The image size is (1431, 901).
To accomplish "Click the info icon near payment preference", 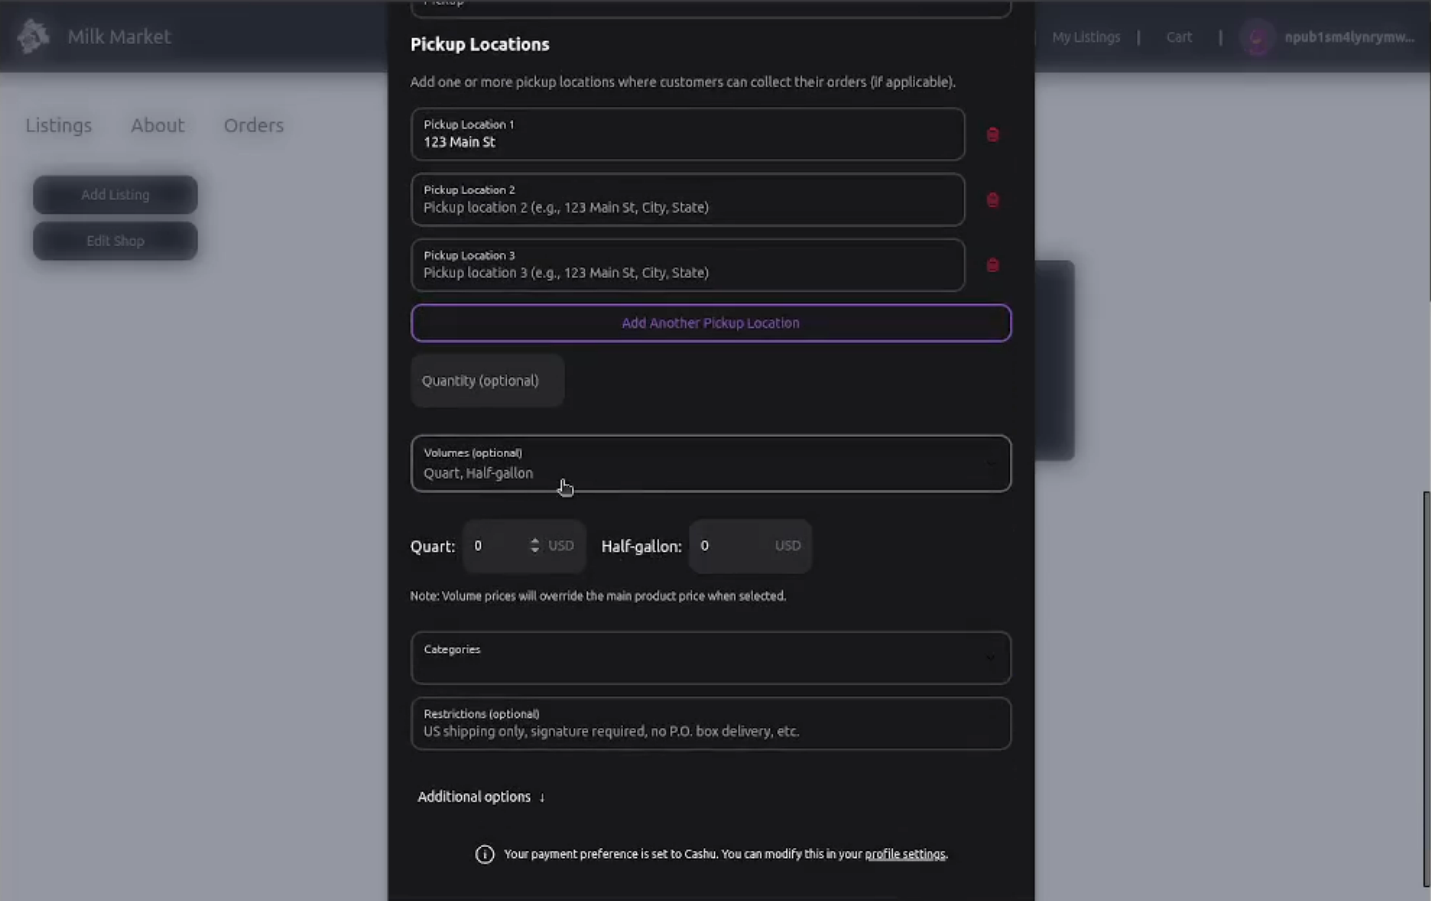I will (x=485, y=854).
